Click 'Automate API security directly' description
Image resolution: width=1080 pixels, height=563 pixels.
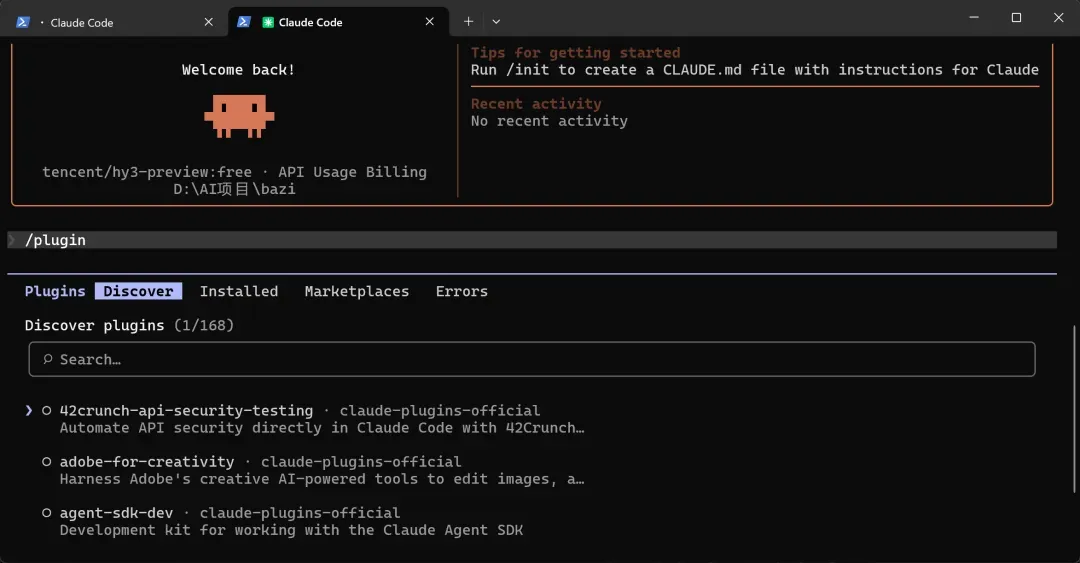click(x=322, y=428)
